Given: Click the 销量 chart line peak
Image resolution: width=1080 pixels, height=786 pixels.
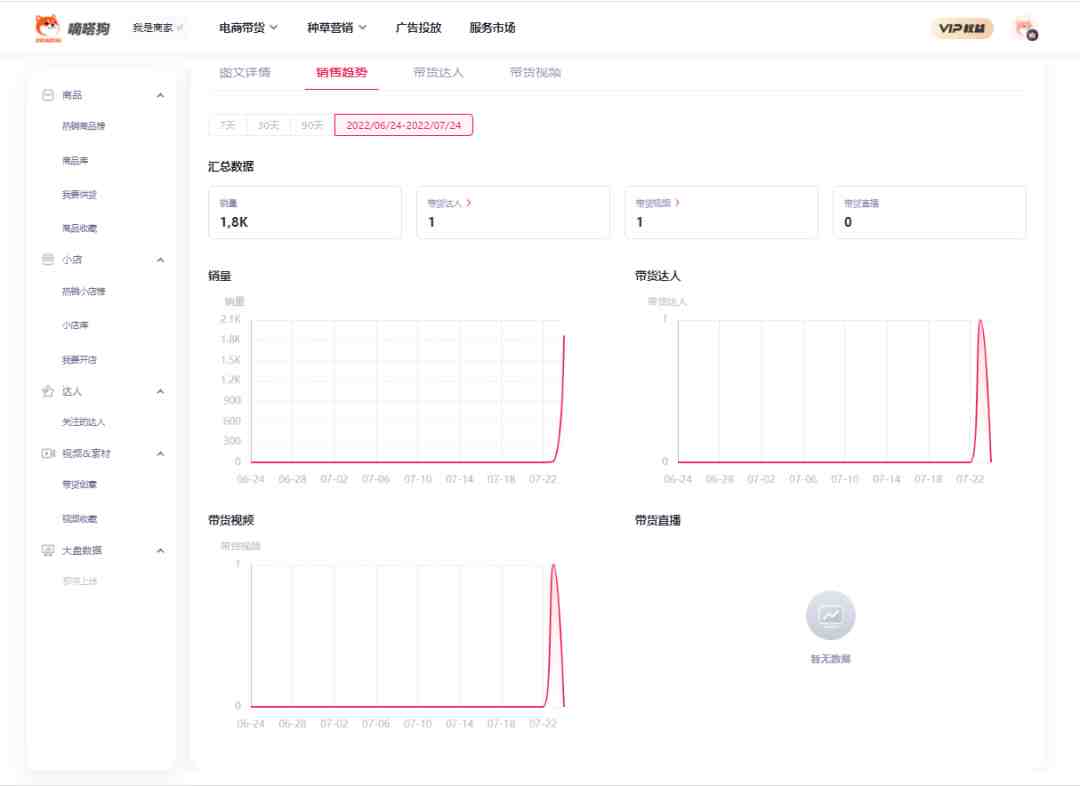Looking at the screenshot, I should tap(563, 338).
